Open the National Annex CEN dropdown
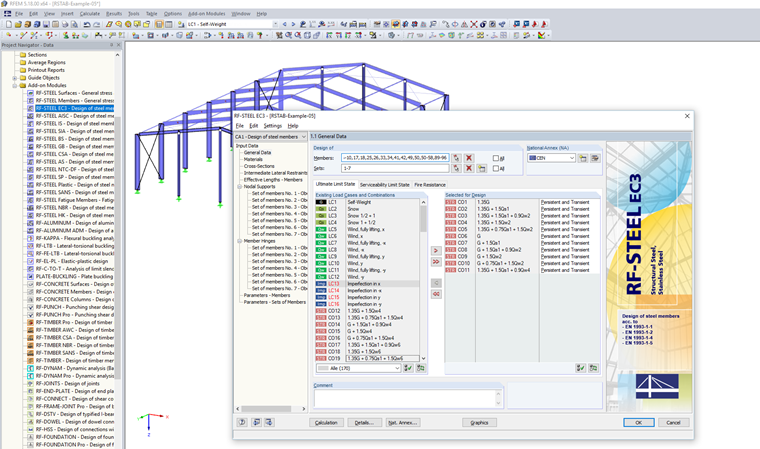 pyautogui.click(x=572, y=158)
